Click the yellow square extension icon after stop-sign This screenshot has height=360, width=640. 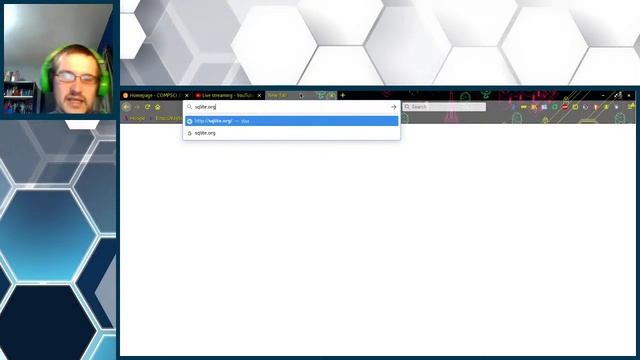pyautogui.click(x=575, y=107)
